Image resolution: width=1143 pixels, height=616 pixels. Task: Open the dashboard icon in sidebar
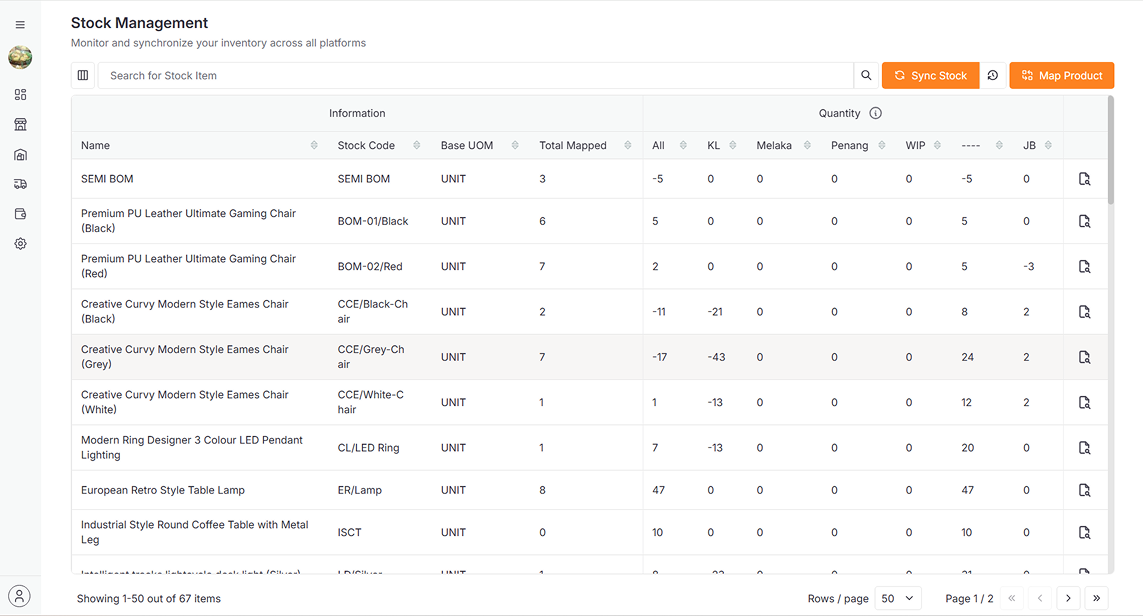pos(20,95)
